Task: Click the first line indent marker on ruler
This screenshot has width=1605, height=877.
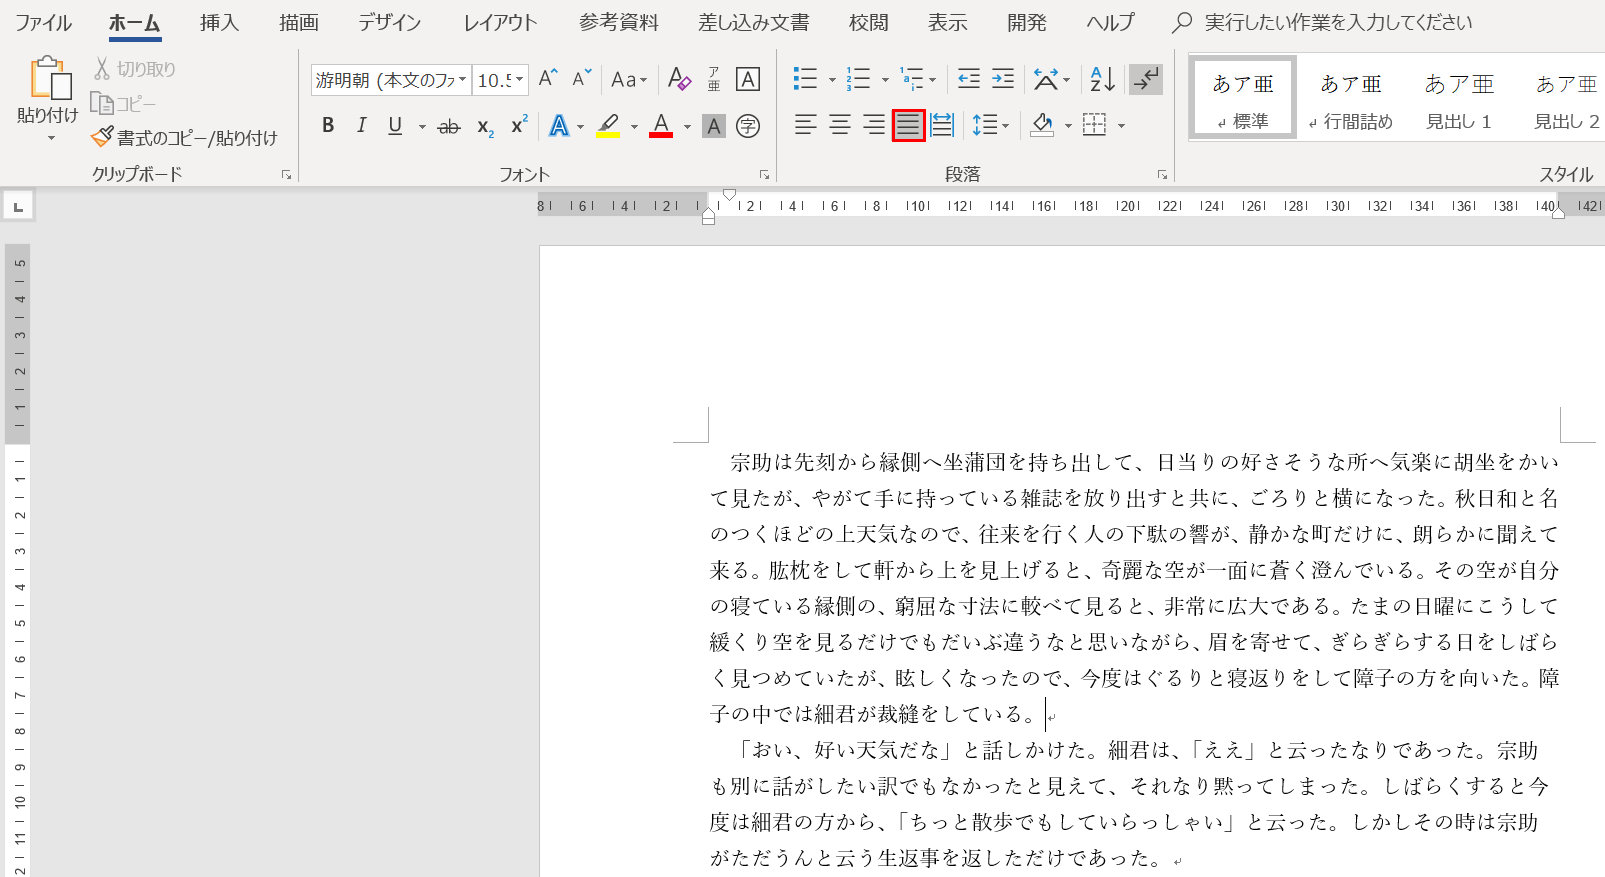Action: [x=730, y=194]
